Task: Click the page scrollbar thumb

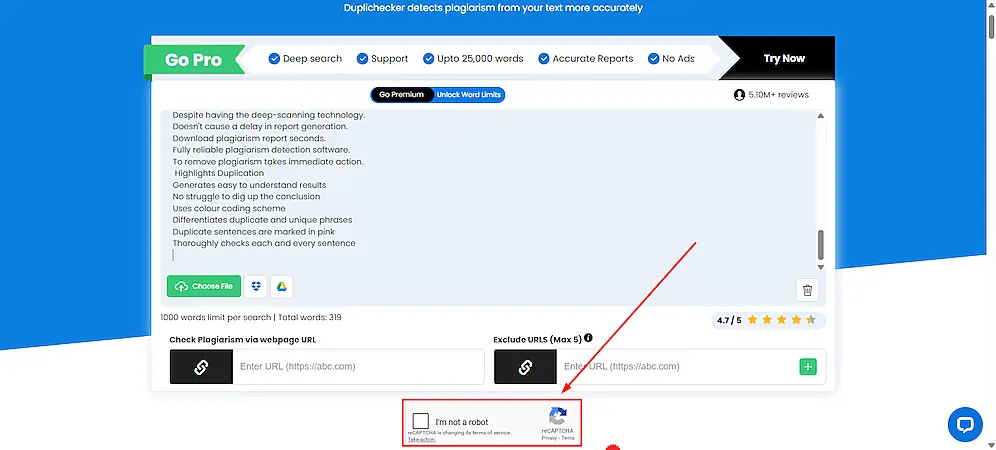Action: pyautogui.click(x=991, y=25)
